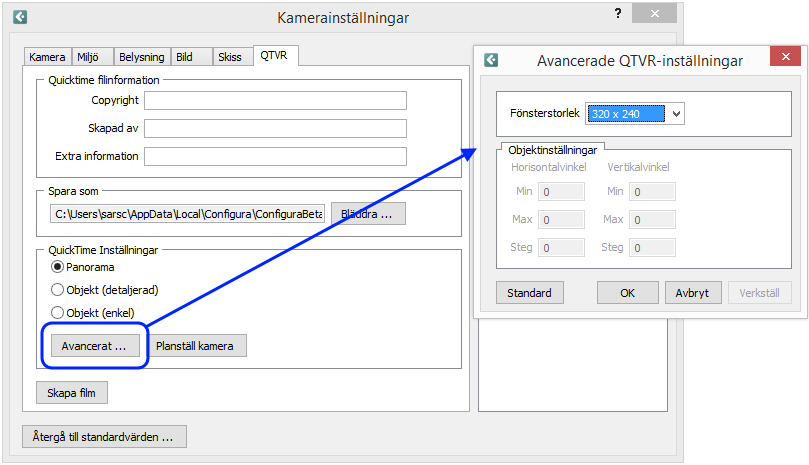Image resolution: width=809 pixels, height=465 pixels.
Task: Click the green icon in Avancerade QTVR-inställningar title
Action: click(x=491, y=60)
